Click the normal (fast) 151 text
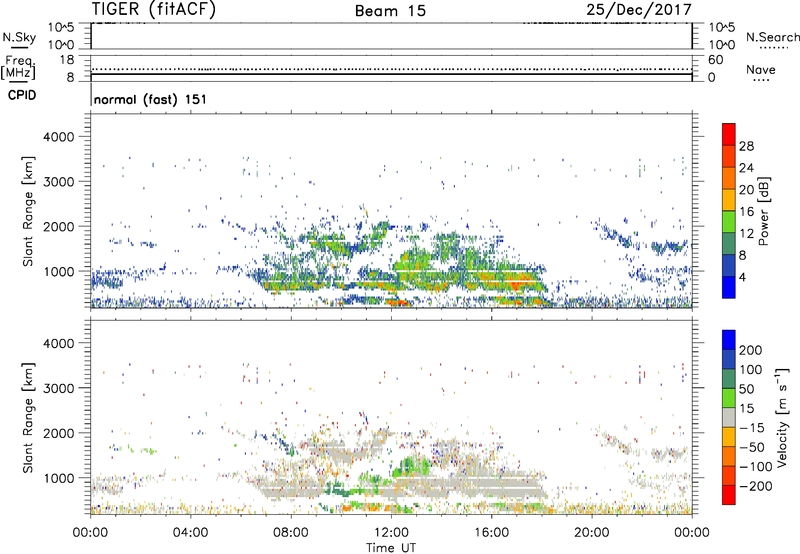The image size is (800, 554). [151, 99]
